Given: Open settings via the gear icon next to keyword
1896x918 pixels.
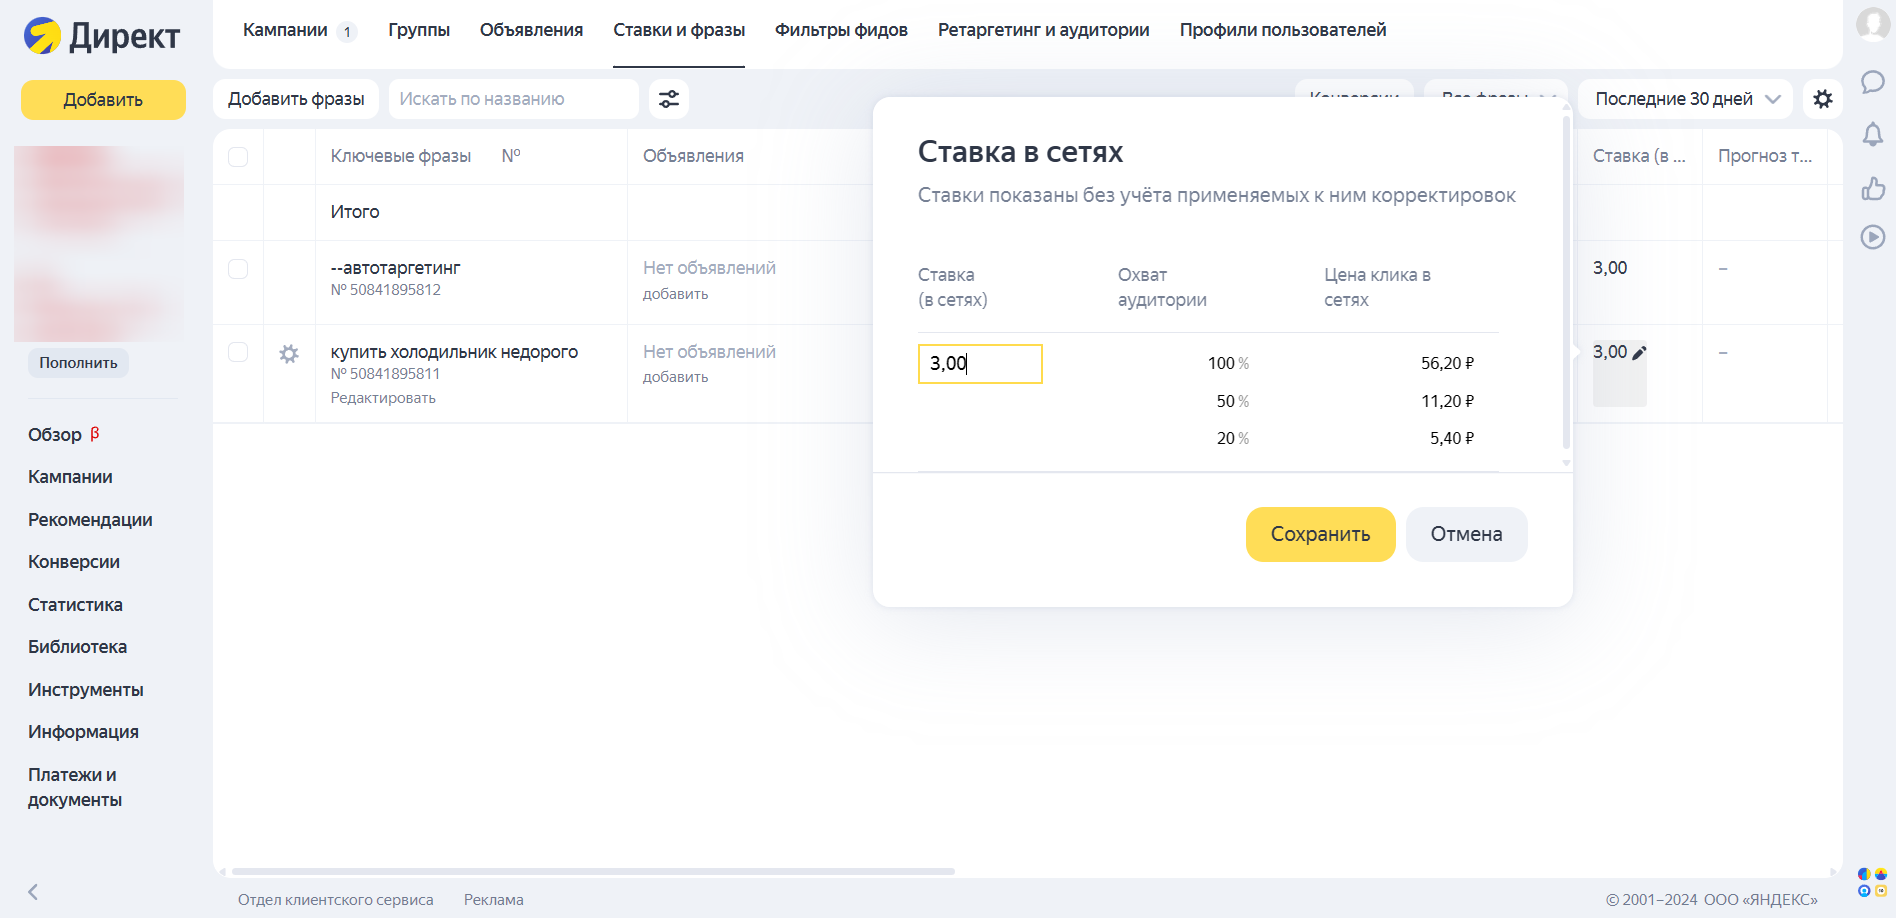Looking at the screenshot, I should [289, 354].
